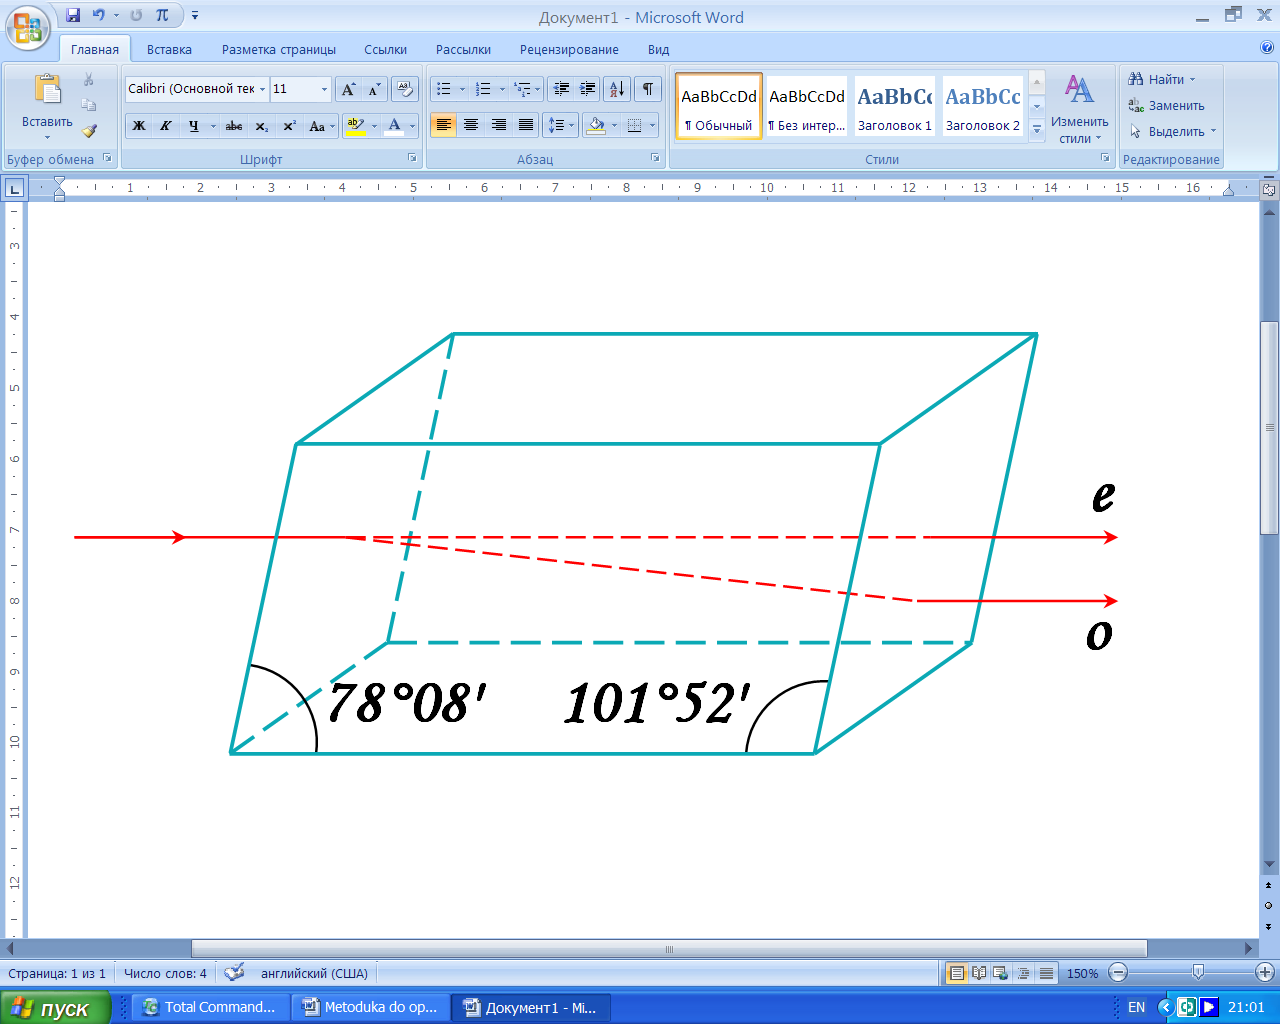Apply text highlight color
The width and height of the screenshot is (1280, 1024).
click(354, 126)
